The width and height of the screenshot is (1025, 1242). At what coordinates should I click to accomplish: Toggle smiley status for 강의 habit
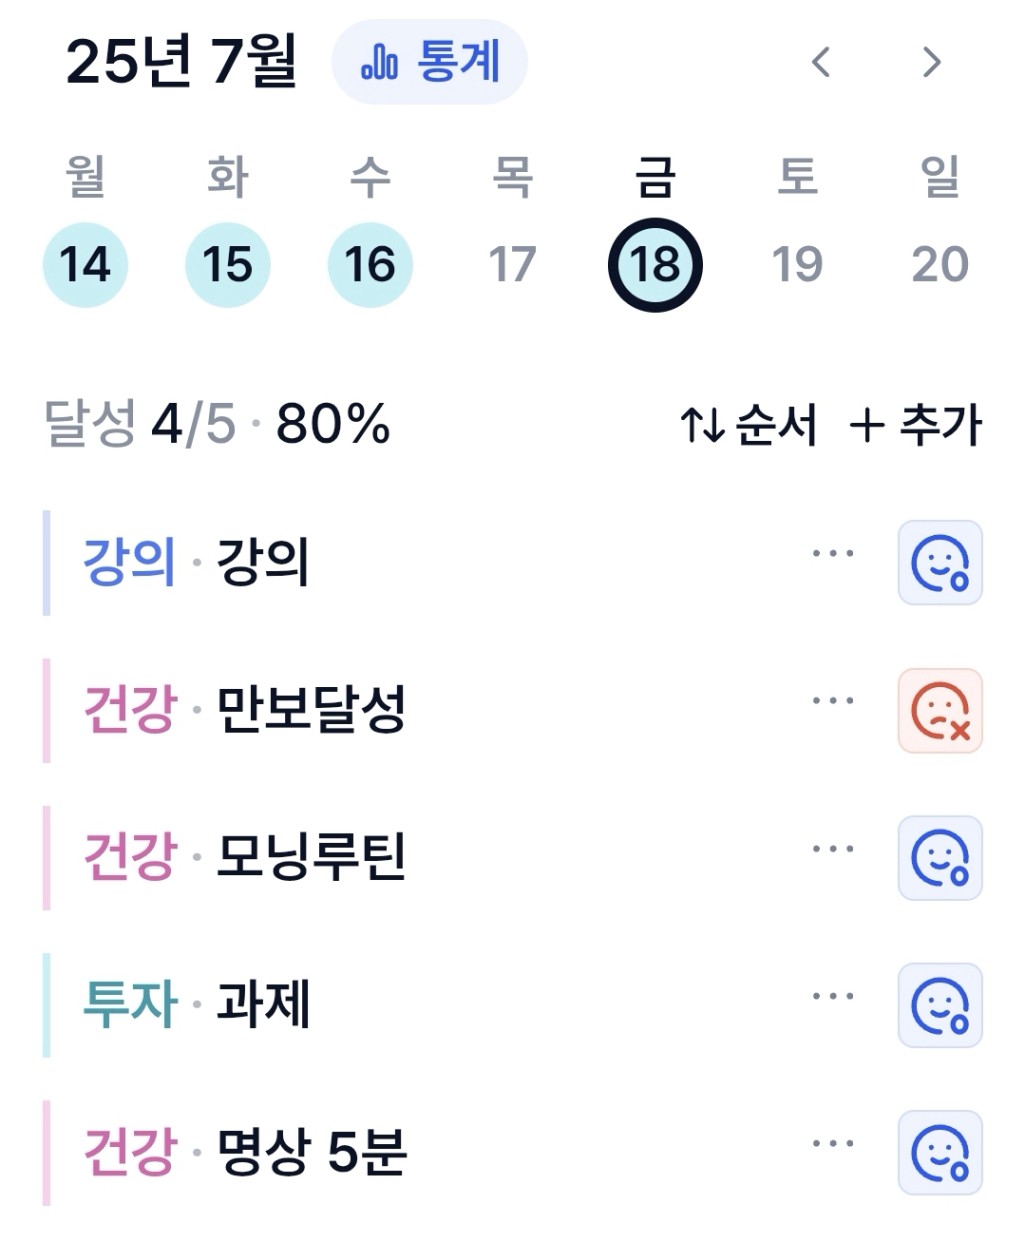[940, 563]
